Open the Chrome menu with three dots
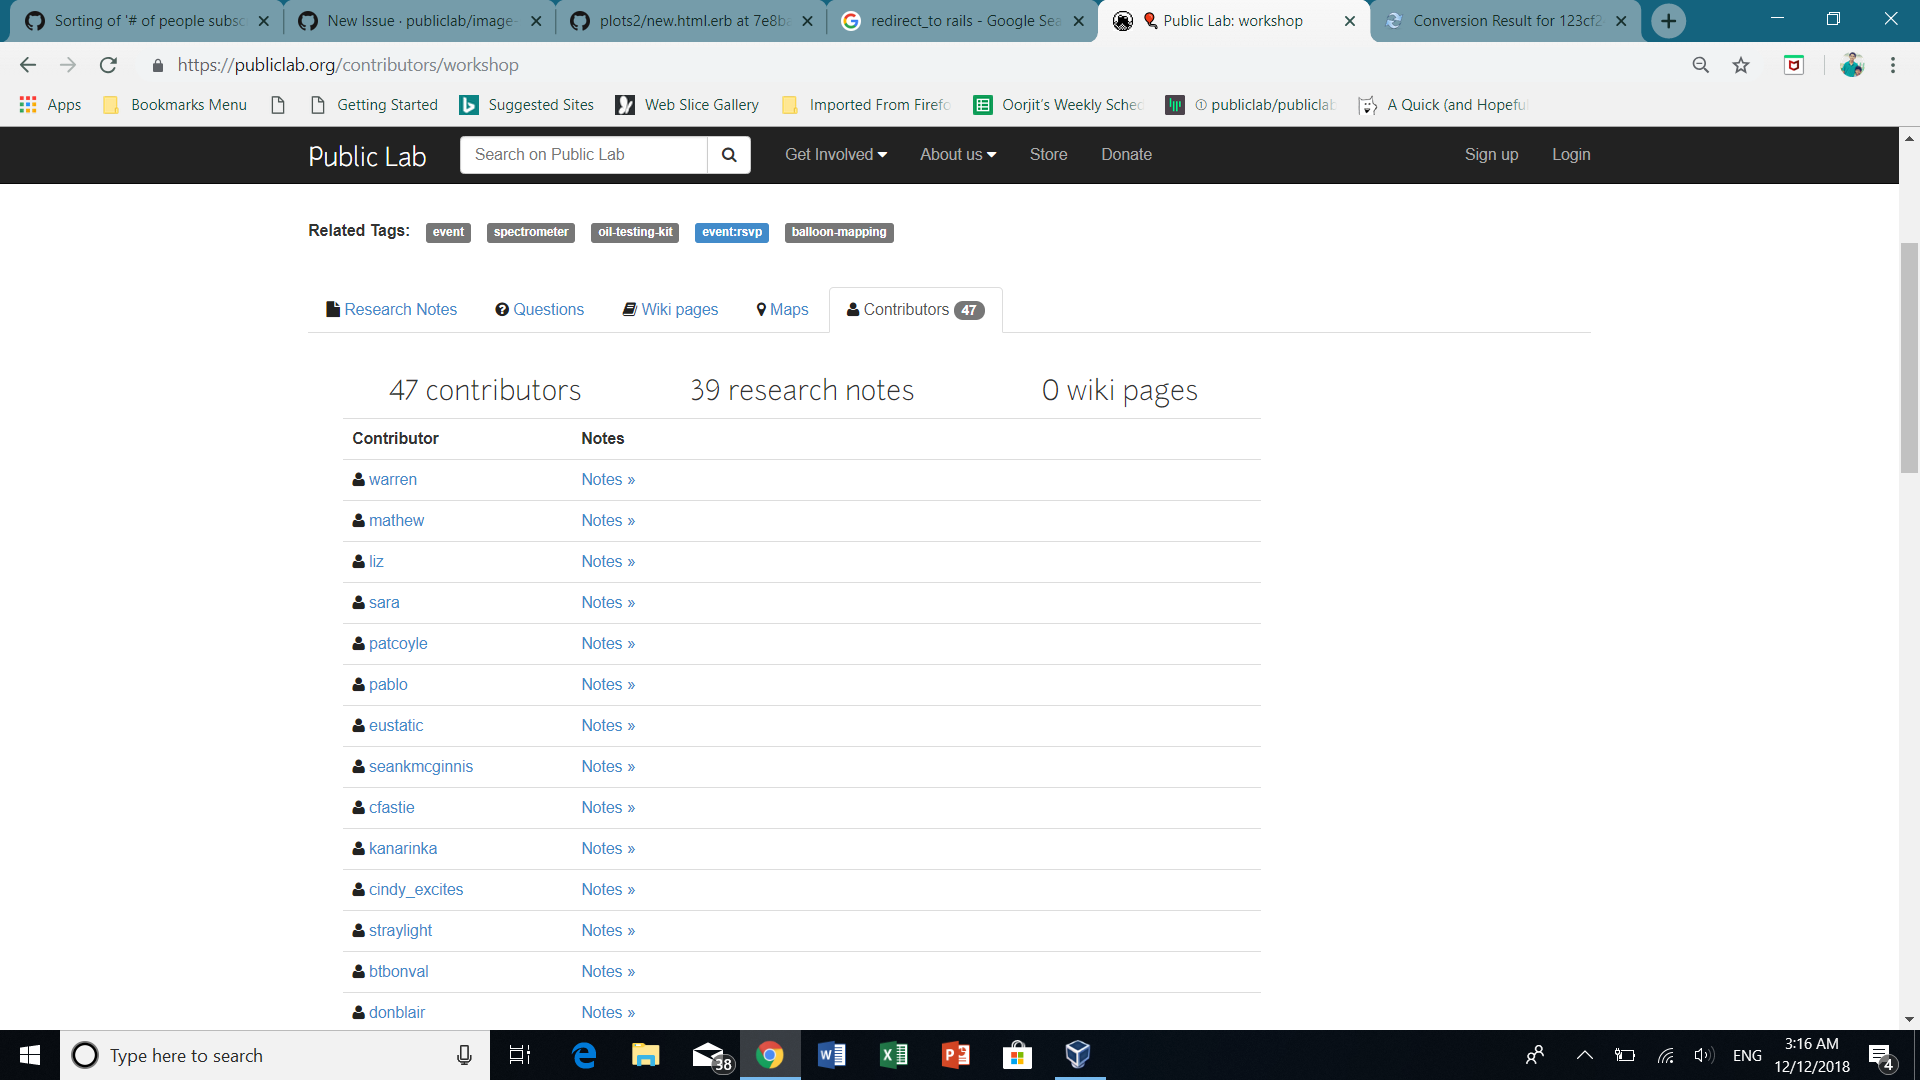 point(1892,65)
